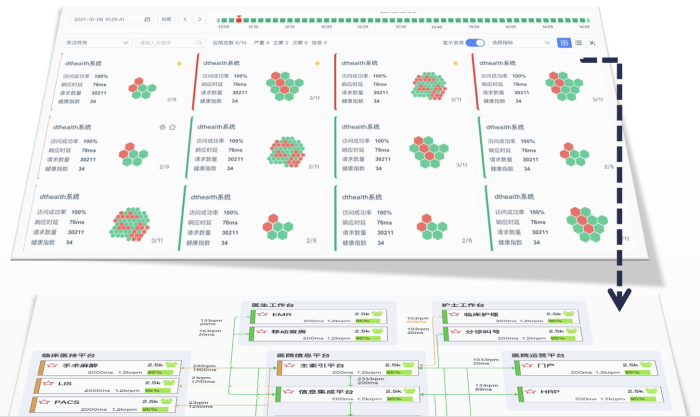The height and width of the screenshot is (417, 700).
Task: Filter by 次要 0 count
Action: [300, 43]
